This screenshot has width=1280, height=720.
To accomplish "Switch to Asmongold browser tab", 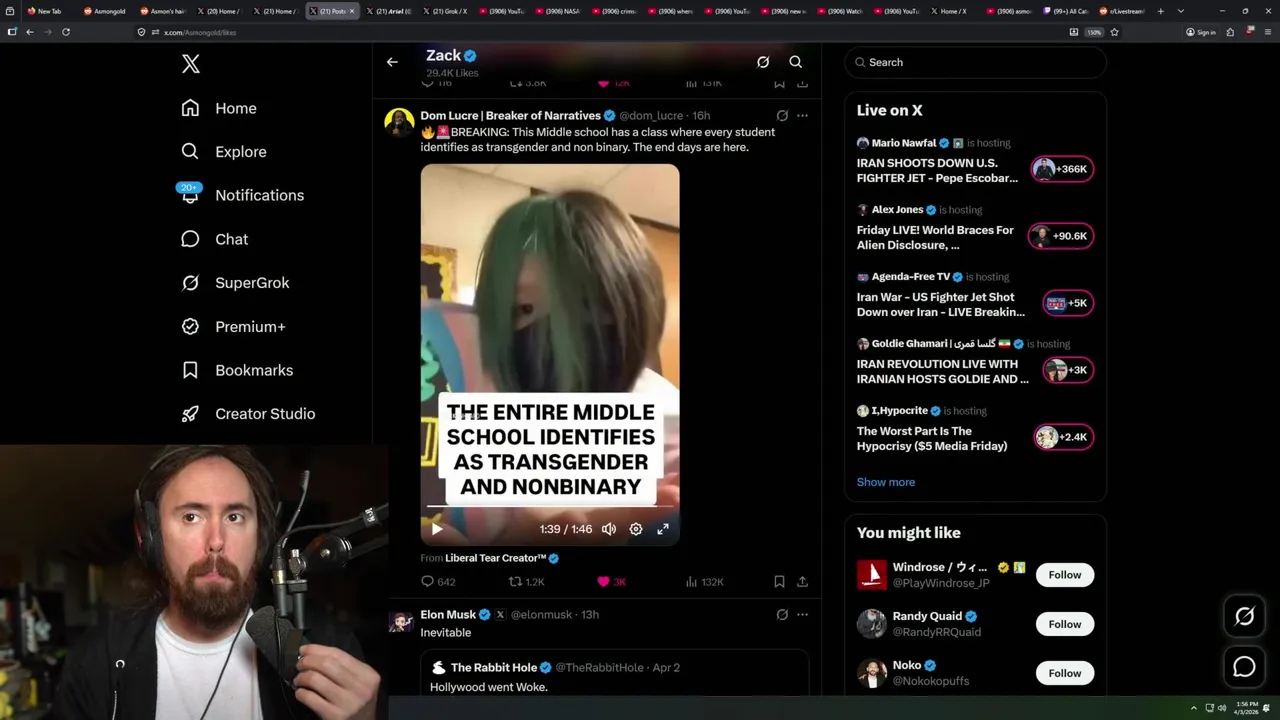I will [104, 11].
